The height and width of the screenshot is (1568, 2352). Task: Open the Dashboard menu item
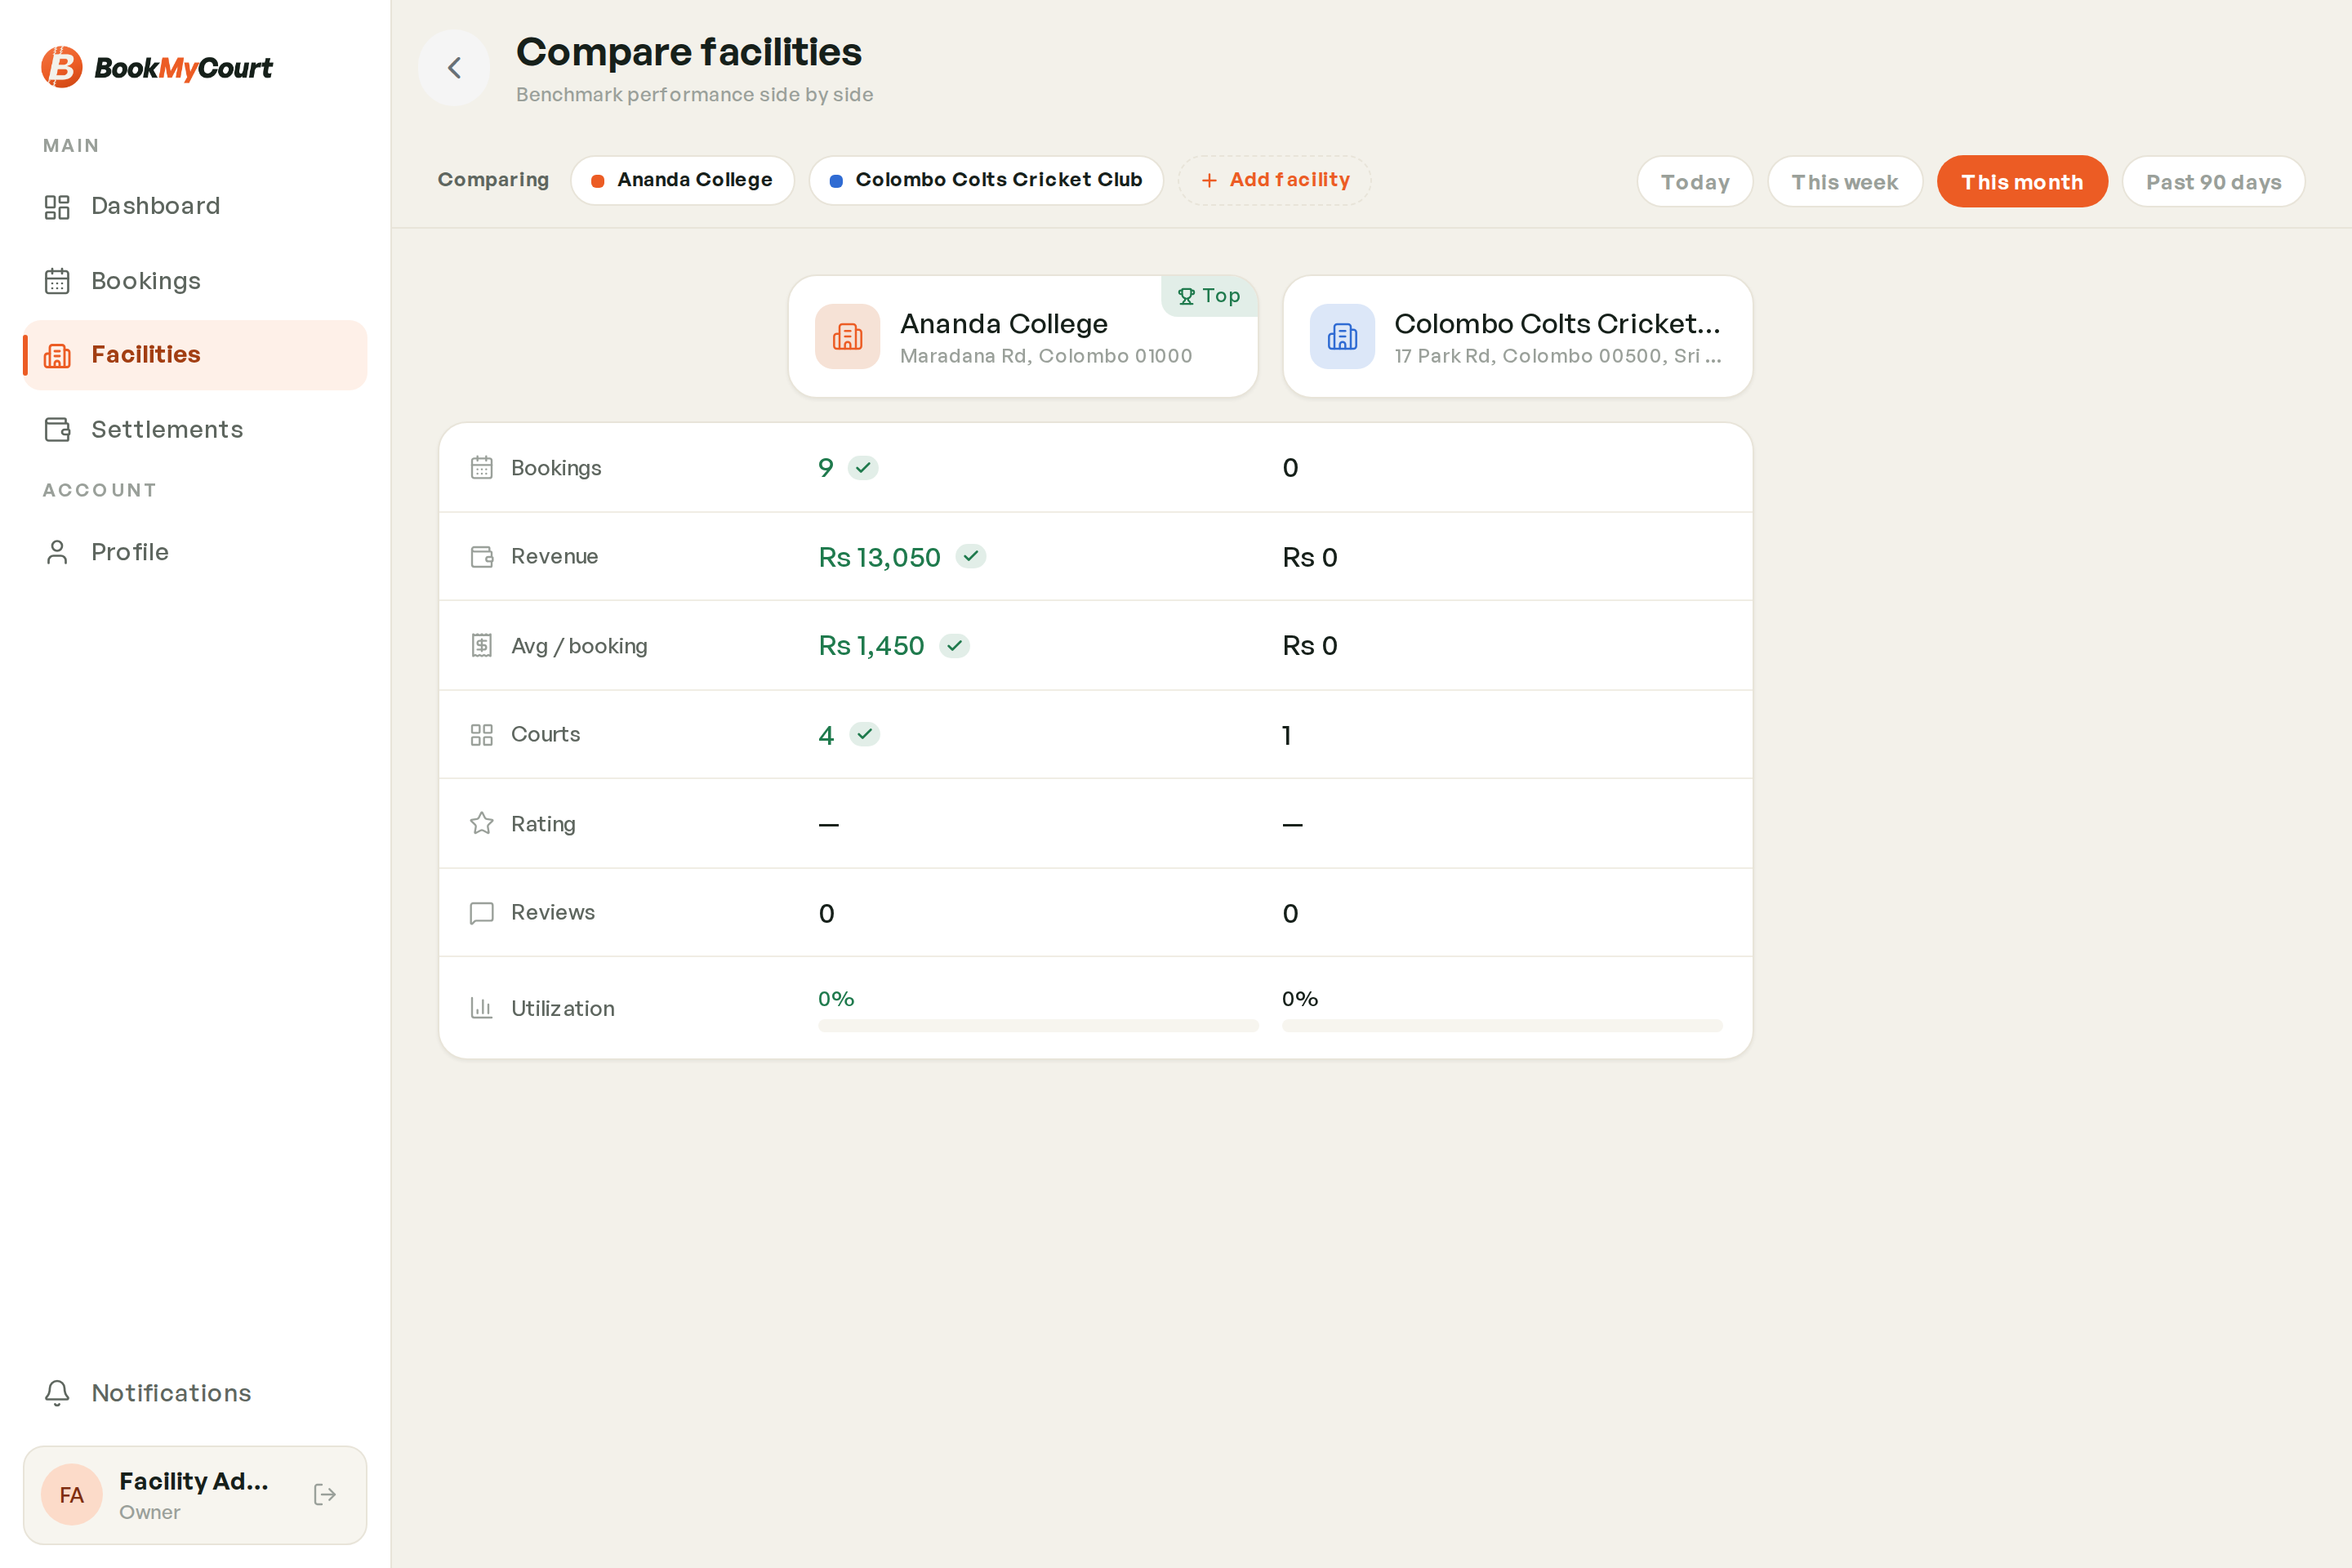(x=195, y=207)
